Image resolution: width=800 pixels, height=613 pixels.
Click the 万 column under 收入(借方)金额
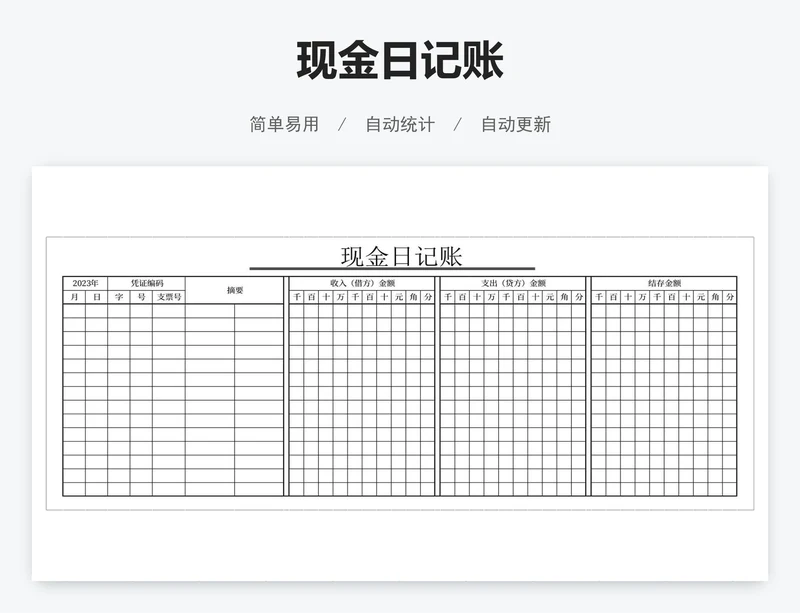pos(340,297)
